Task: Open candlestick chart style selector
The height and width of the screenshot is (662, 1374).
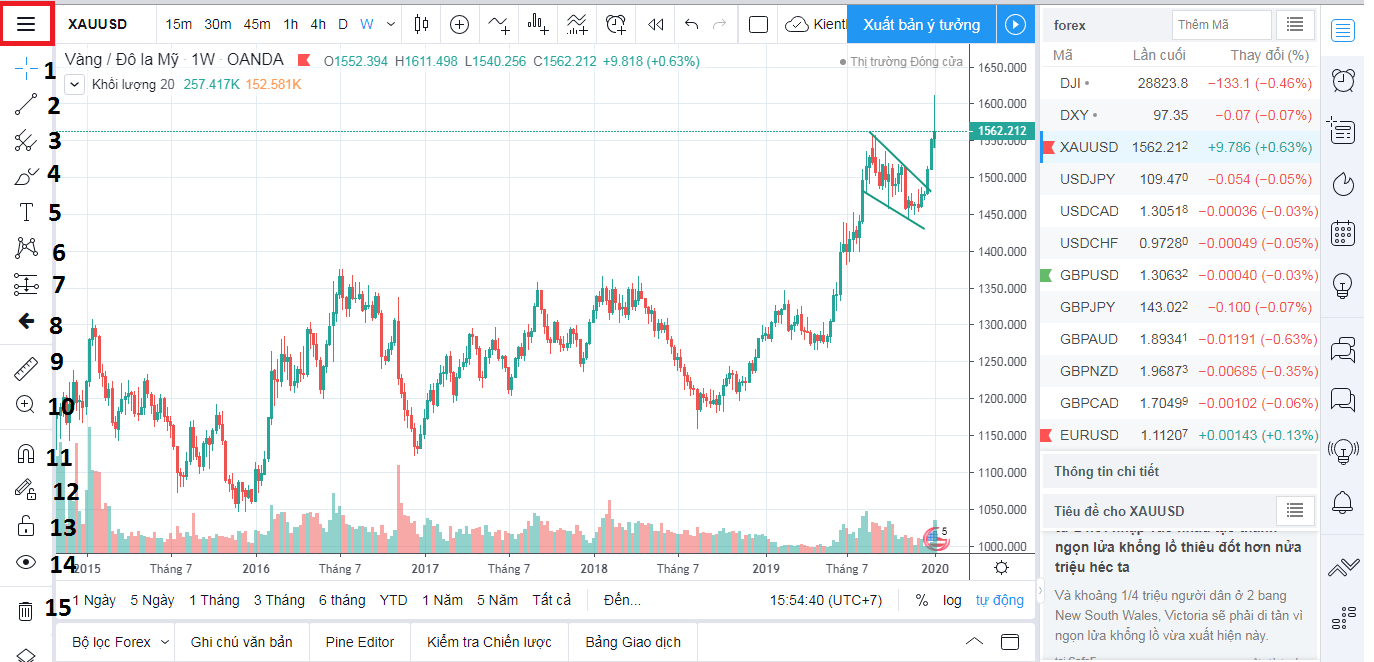Action: pos(421,24)
